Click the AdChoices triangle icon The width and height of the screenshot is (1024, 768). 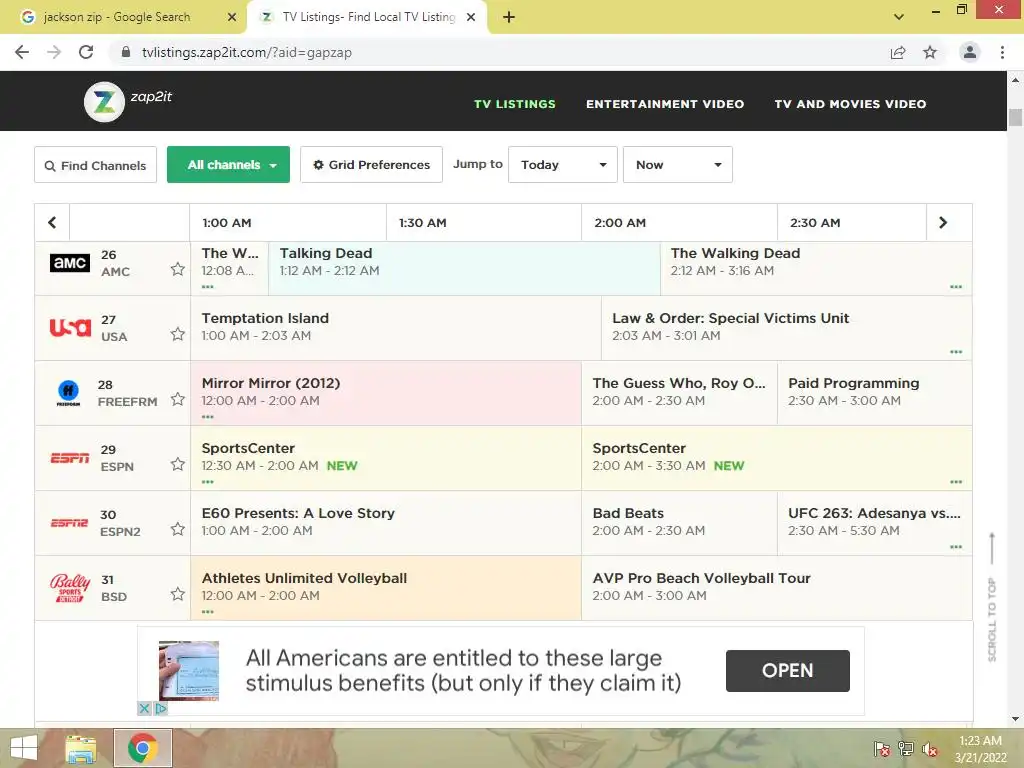click(x=161, y=708)
